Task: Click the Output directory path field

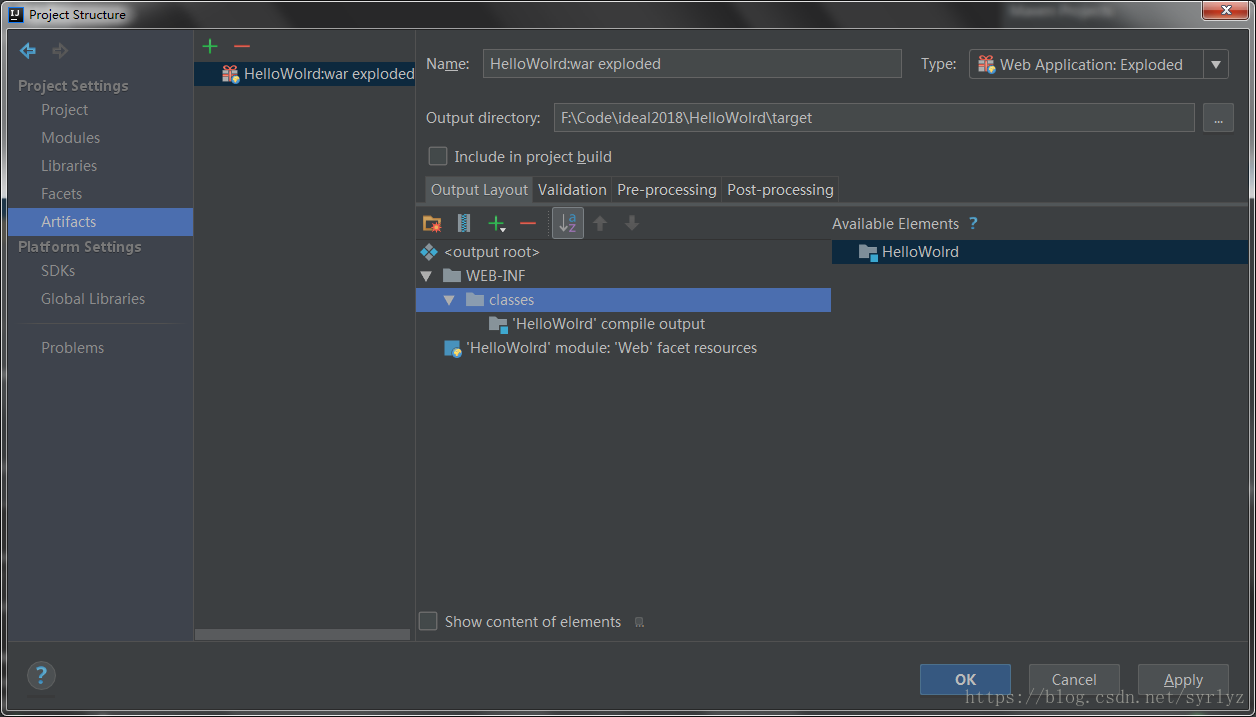Action: [x=874, y=118]
